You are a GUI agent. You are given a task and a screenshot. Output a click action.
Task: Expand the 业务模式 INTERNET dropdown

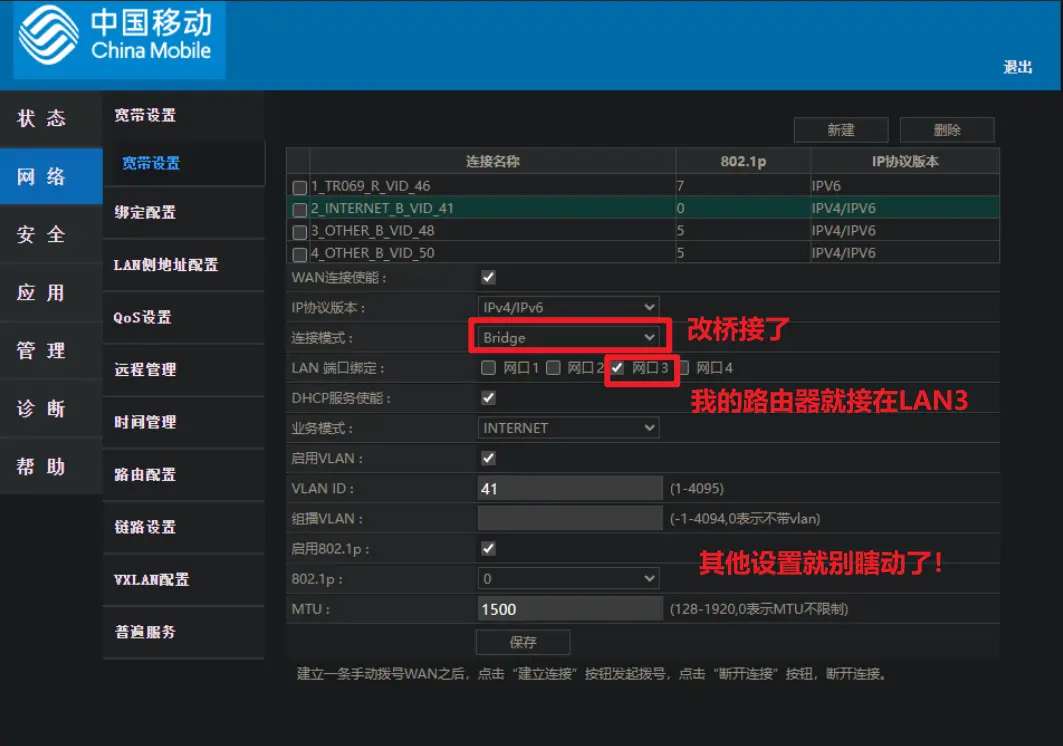568,428
